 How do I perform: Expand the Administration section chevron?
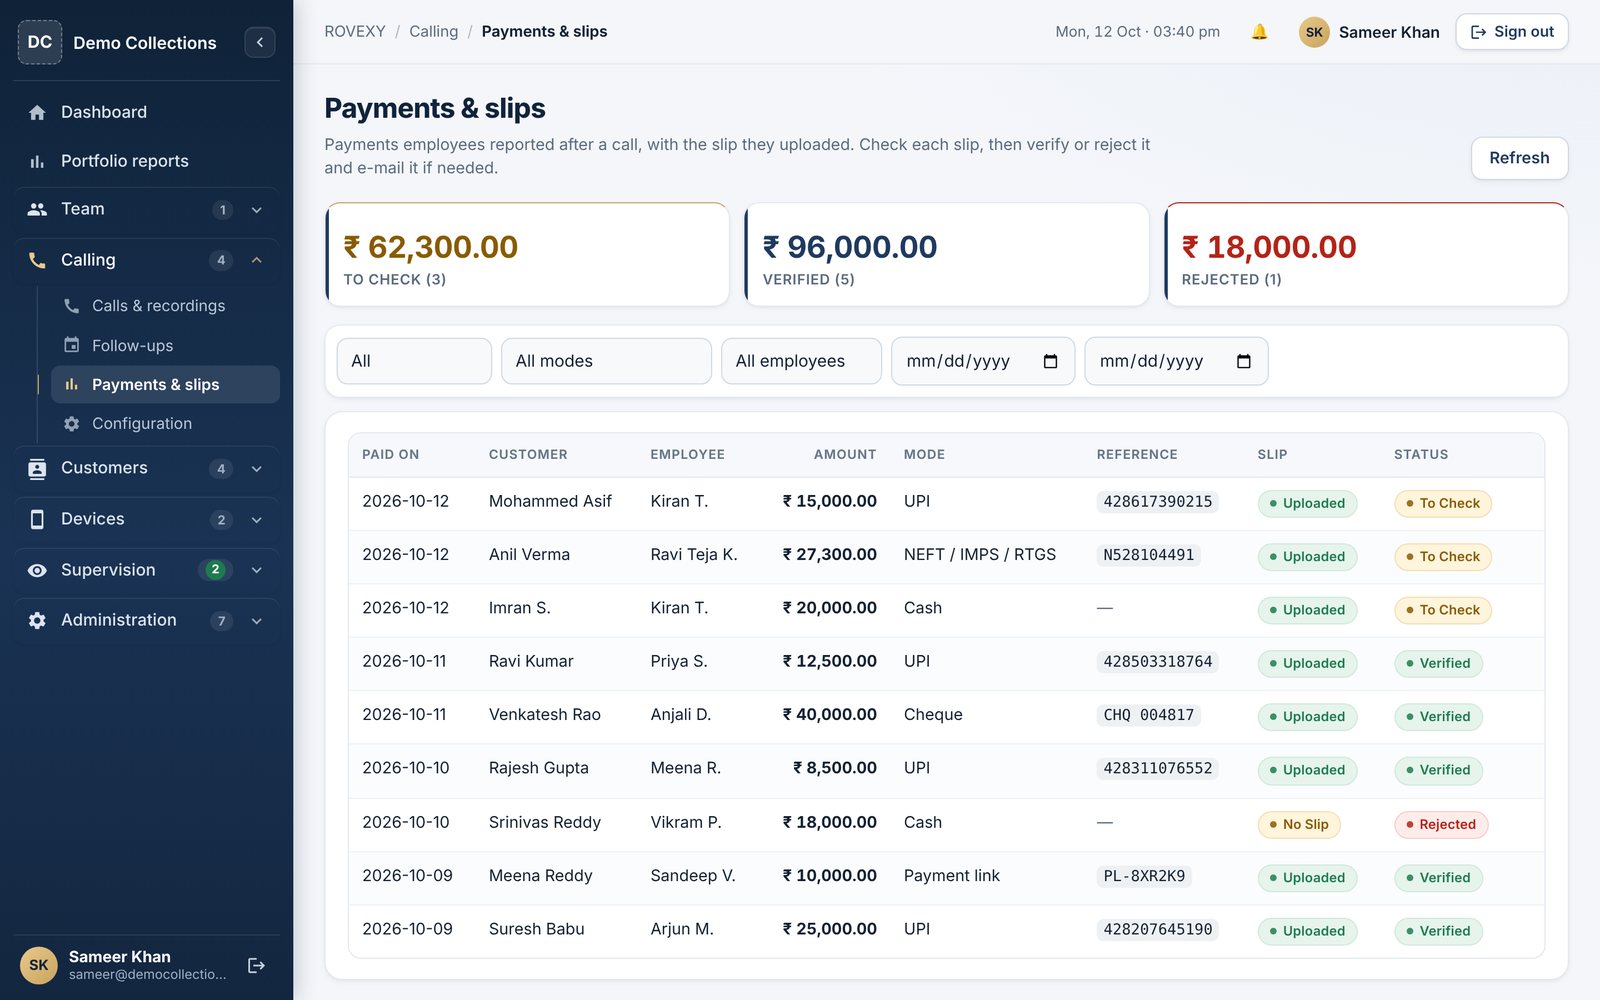coord(257,621)
